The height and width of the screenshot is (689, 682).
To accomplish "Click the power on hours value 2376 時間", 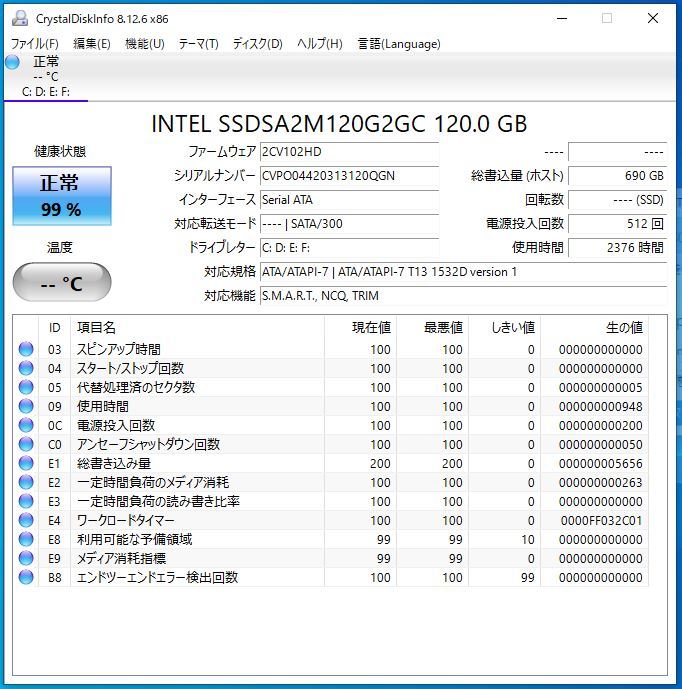I will click(618, 248).
